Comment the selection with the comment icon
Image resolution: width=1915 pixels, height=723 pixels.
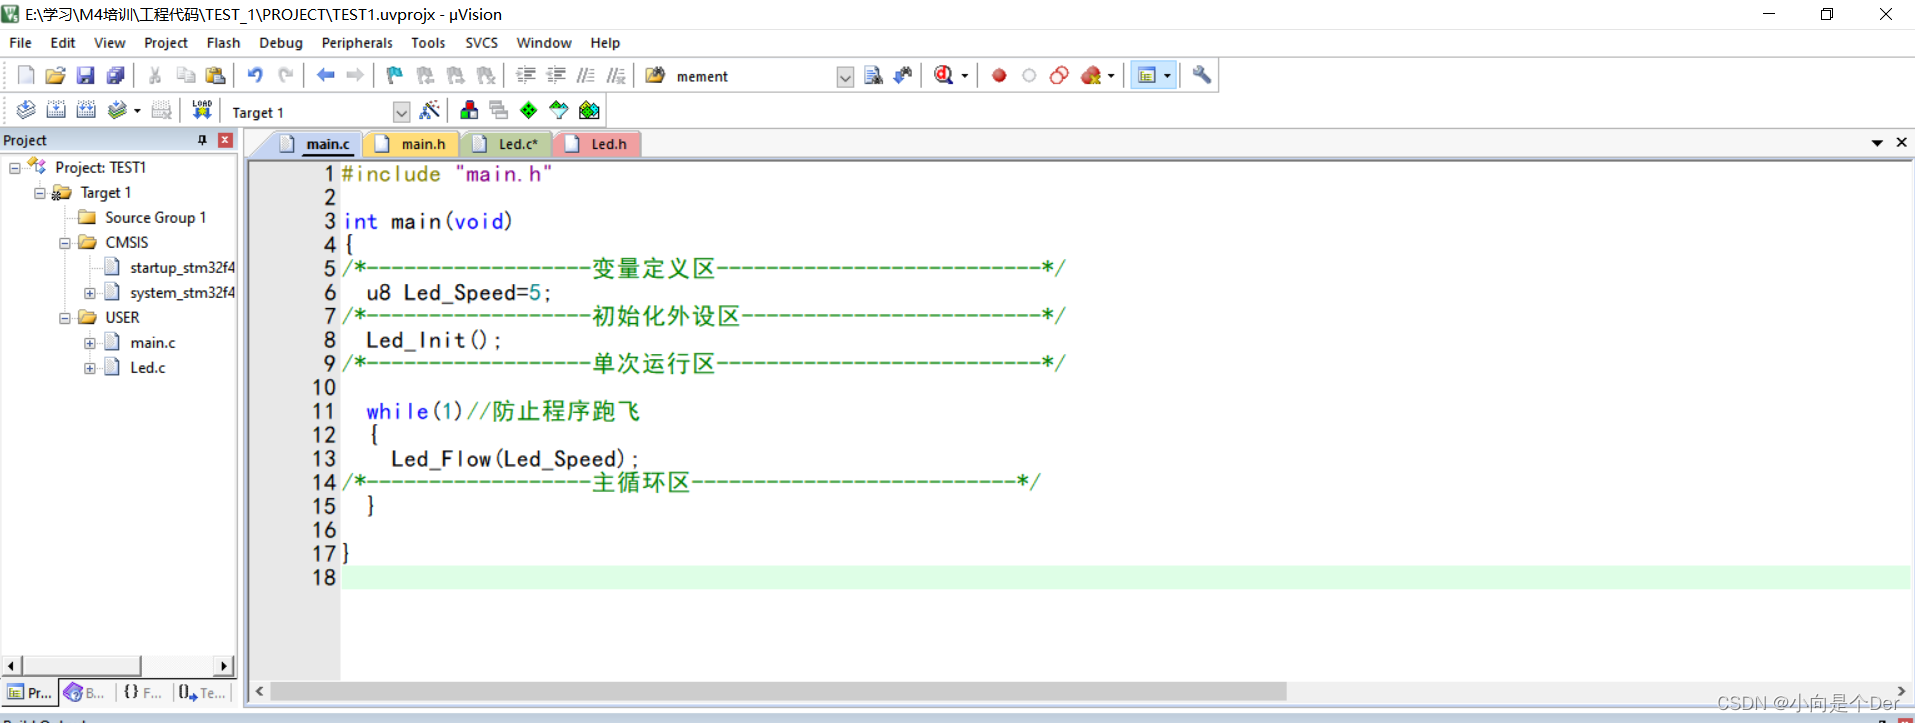(586, 75)
